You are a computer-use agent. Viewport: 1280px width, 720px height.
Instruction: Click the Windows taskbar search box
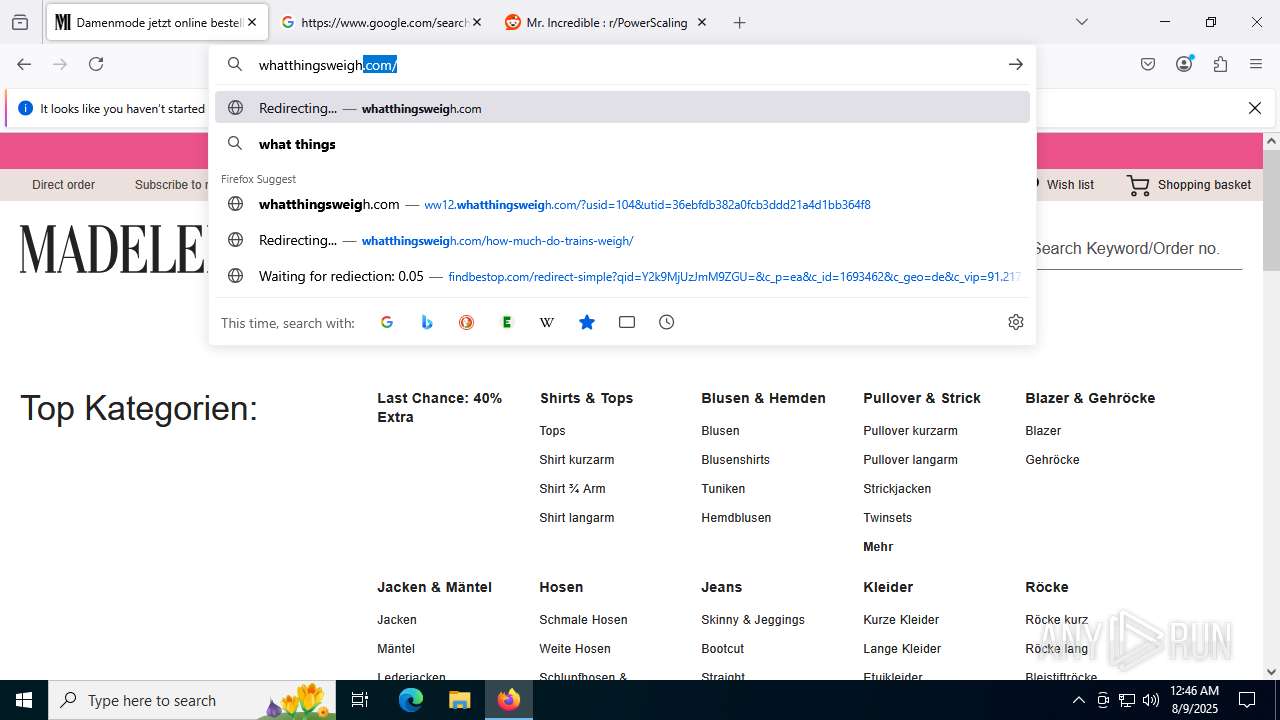pyautogui.click(x=192, y=700)
